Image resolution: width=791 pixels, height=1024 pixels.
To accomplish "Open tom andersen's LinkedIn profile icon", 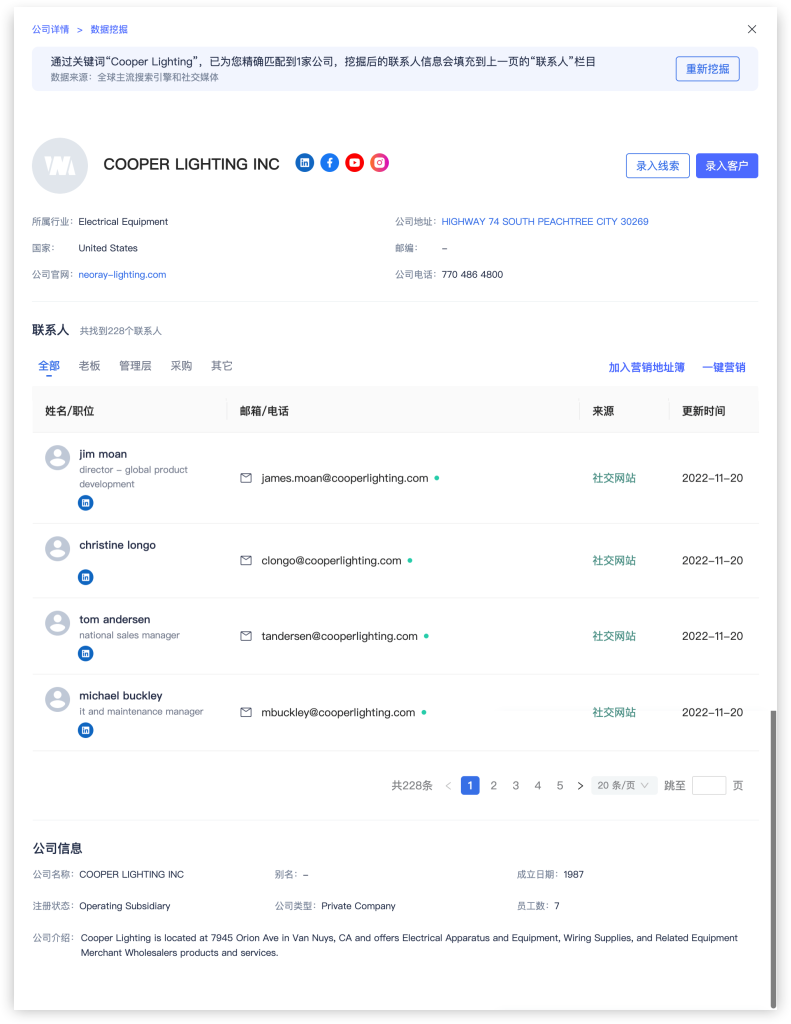I will 86,654.
